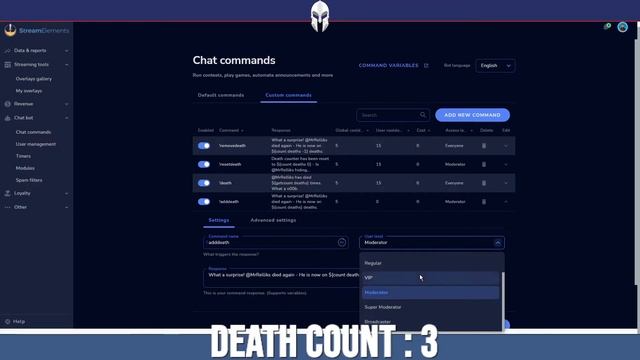Click the user level dropdown list scrollbar
This screenshot has height=360, width=640.
point(503,301)
